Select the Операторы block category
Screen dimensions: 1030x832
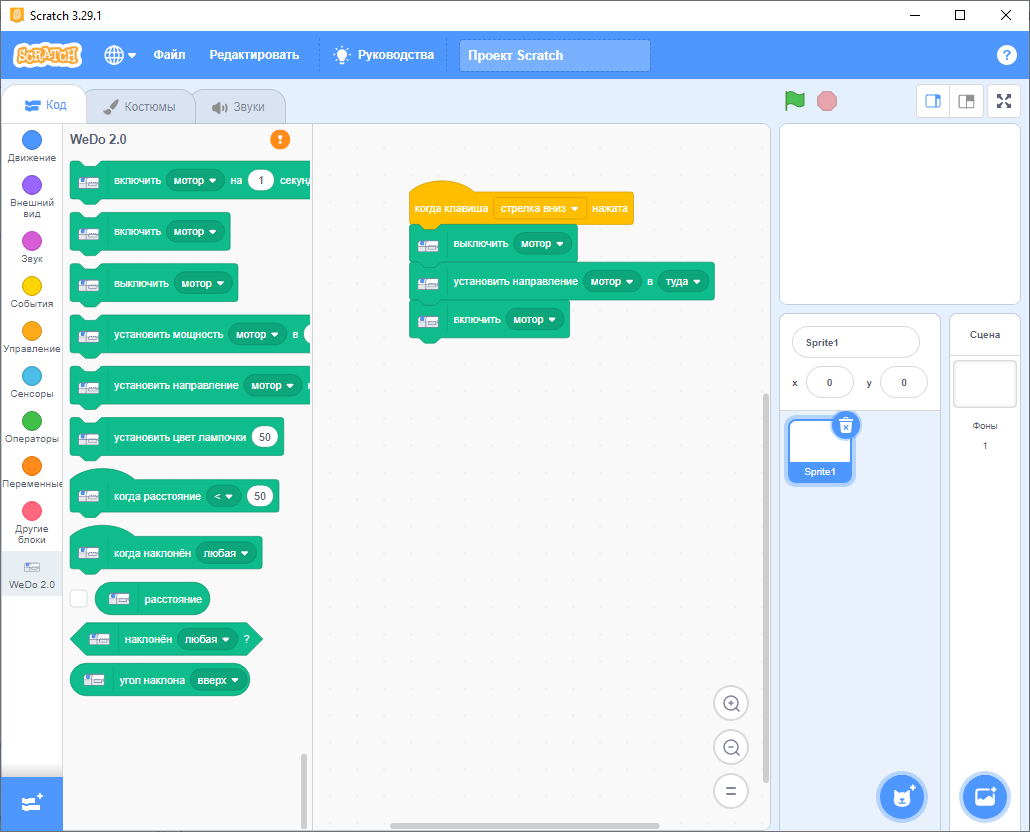click(32, 427)
